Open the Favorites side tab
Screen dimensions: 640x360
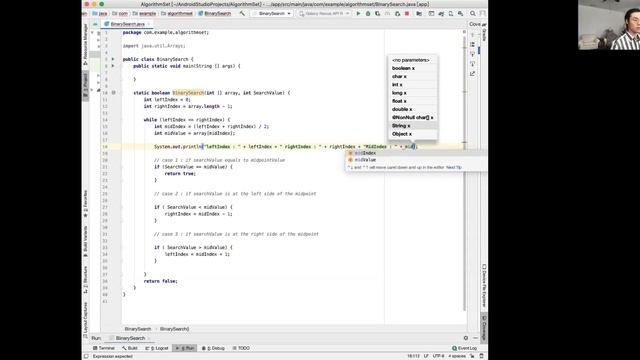pos(85,204)
